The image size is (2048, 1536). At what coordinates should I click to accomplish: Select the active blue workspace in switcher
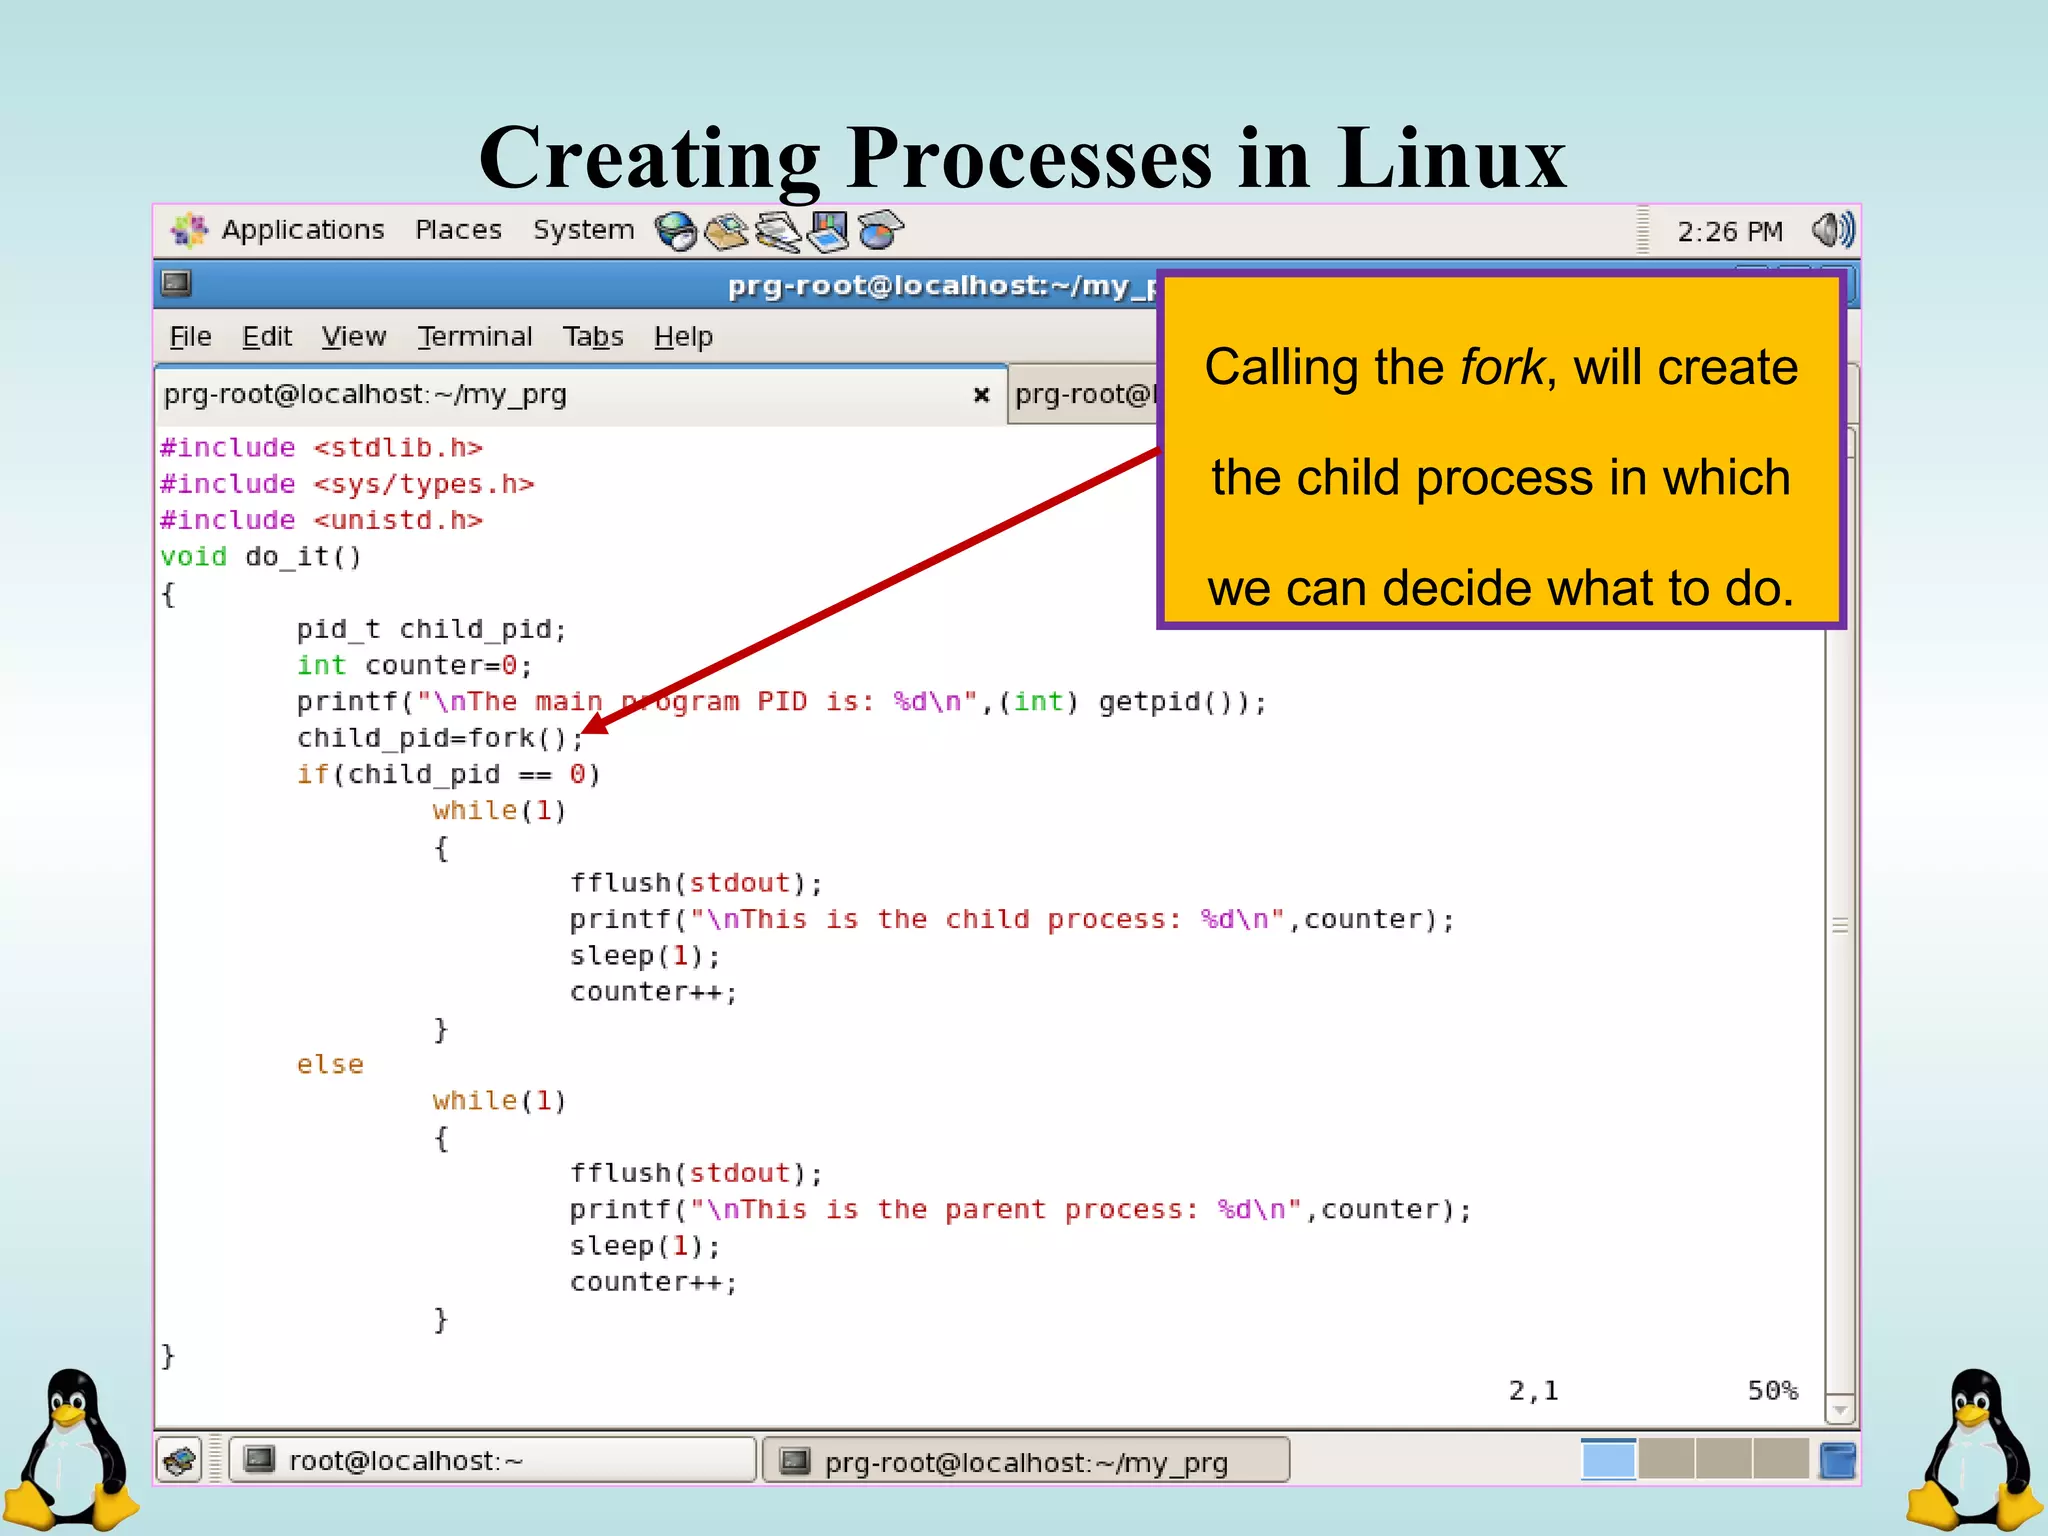click(1608, 1460)
